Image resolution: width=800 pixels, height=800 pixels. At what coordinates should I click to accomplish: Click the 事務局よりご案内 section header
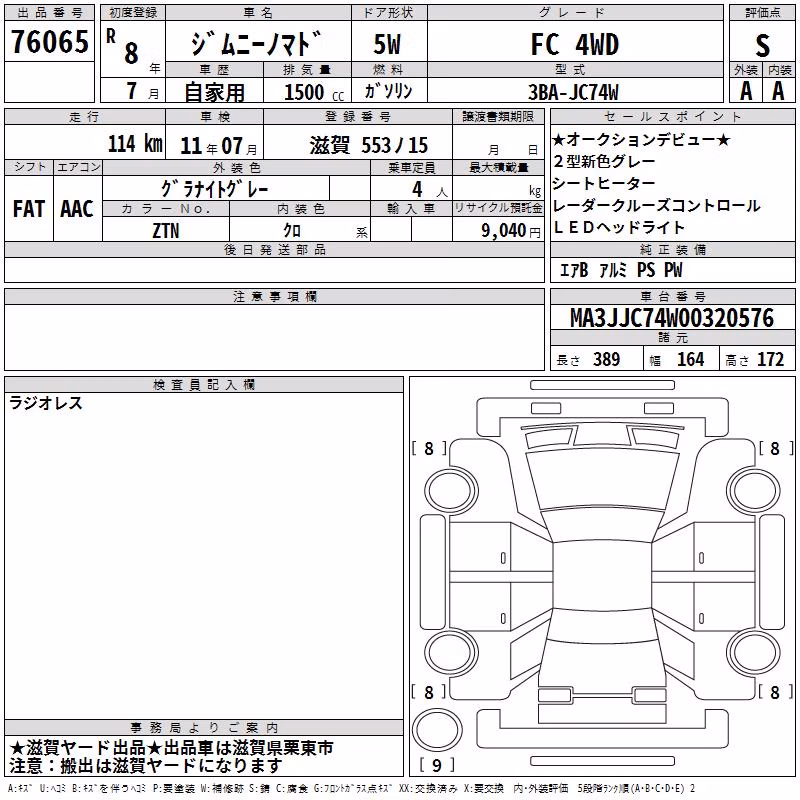click(204, 728)
